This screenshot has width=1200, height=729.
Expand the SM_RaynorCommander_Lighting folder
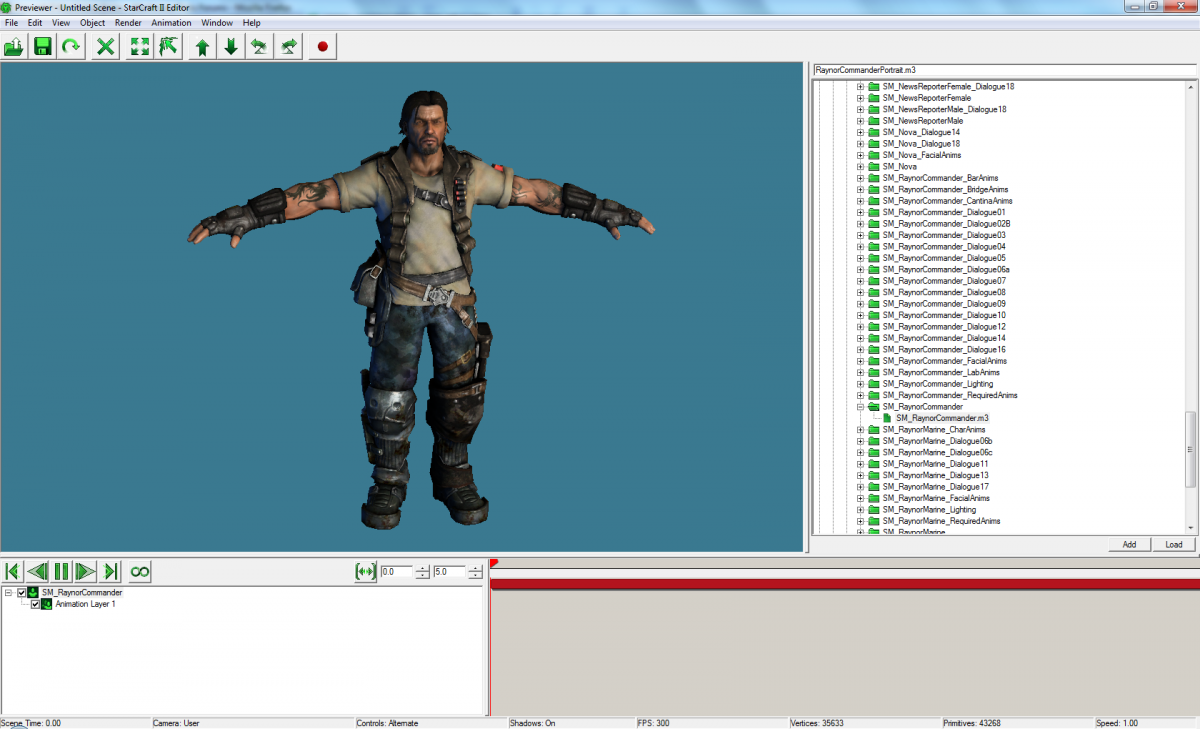pos(860,384)
